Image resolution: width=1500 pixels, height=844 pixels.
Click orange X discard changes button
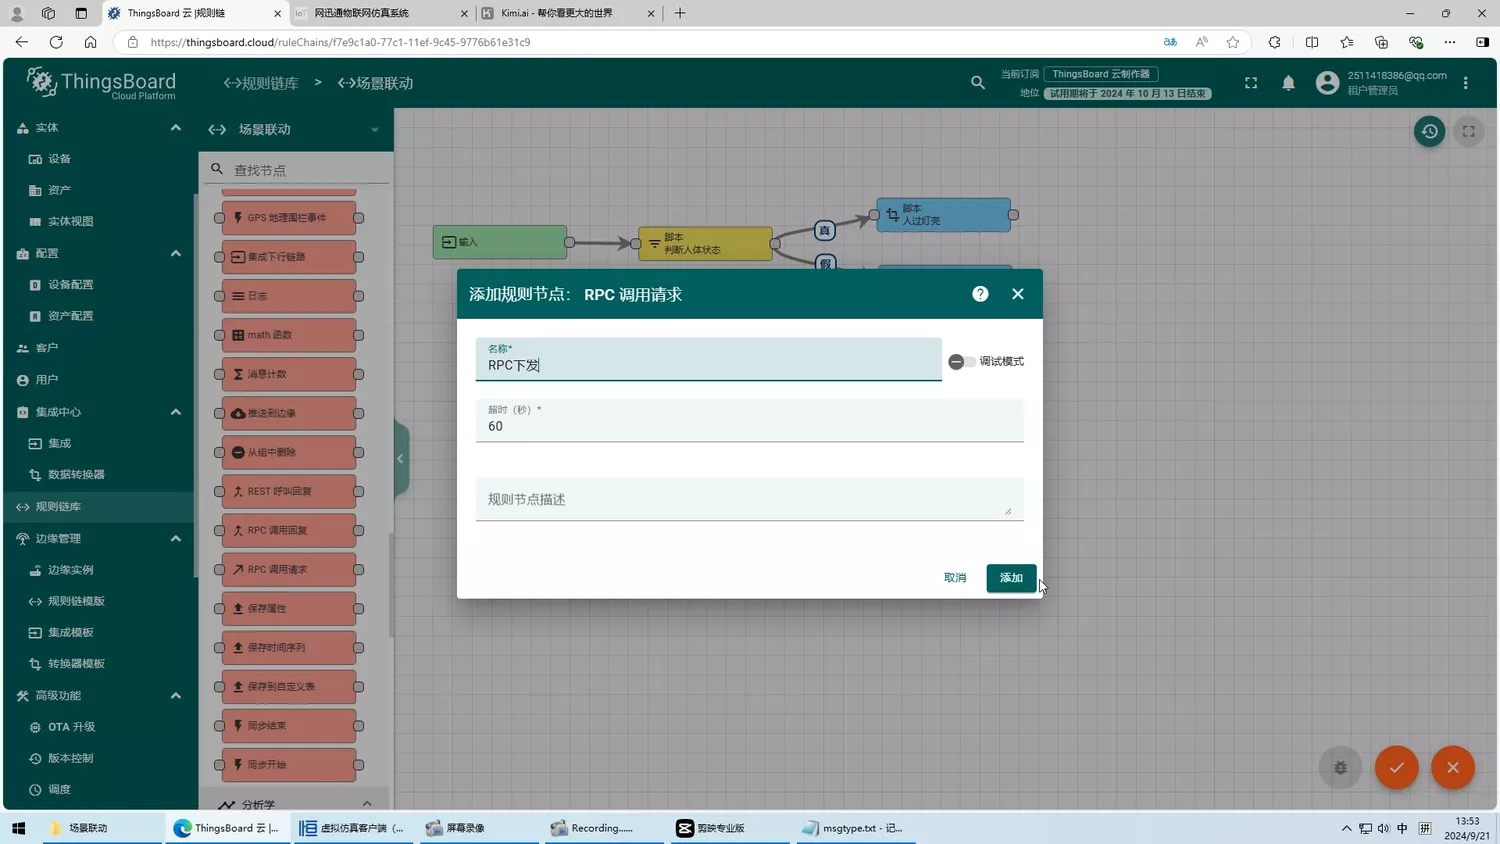1452,768
